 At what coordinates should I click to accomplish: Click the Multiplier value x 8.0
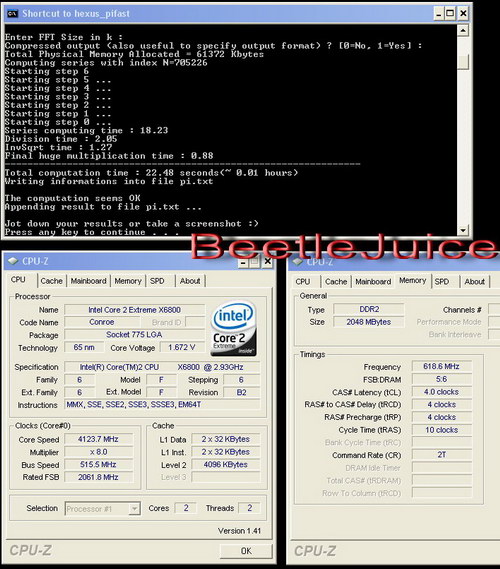coord(99,452)
